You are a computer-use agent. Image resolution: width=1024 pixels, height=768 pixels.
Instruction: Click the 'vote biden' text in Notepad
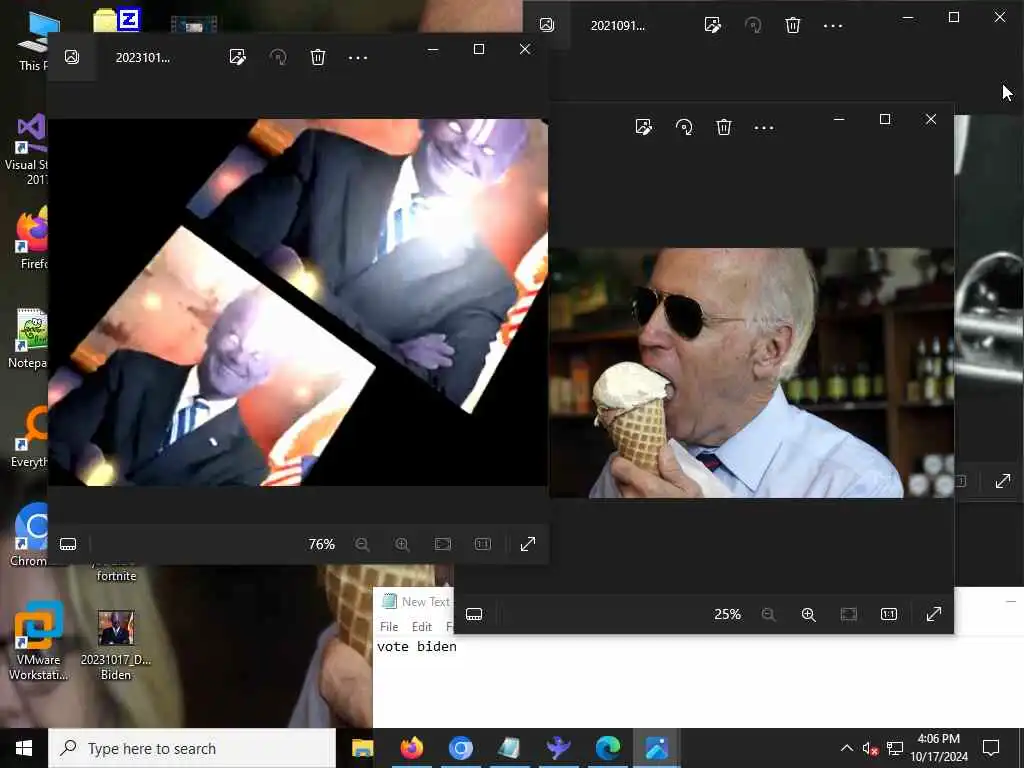tap(417, 647)
